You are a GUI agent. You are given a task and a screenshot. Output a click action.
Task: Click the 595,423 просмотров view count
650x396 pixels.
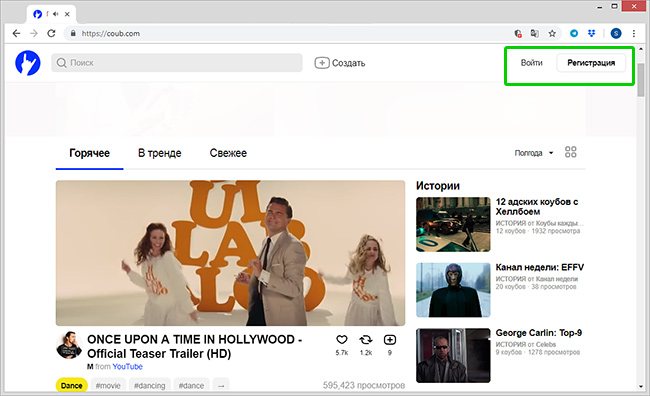coord(364,386)
